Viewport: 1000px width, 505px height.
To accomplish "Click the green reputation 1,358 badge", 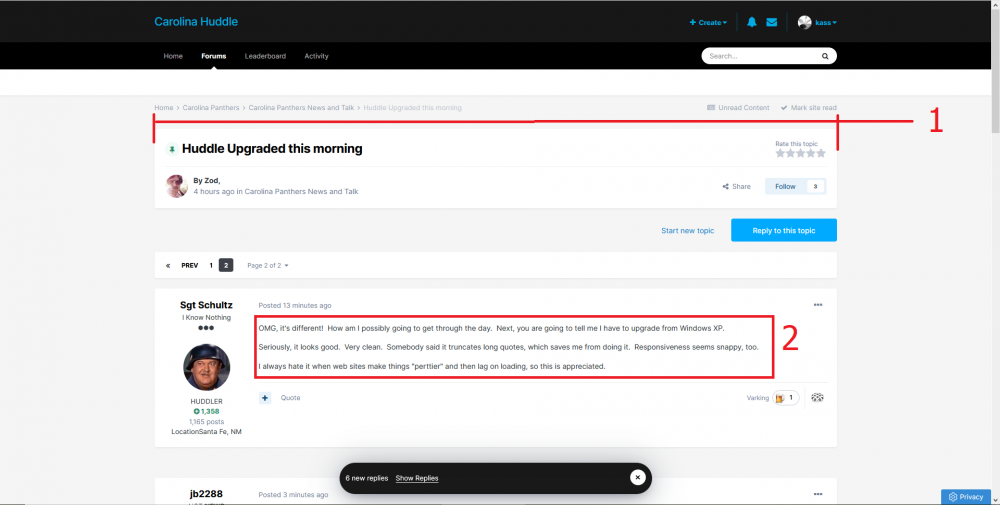I will (x=207, y=411).
